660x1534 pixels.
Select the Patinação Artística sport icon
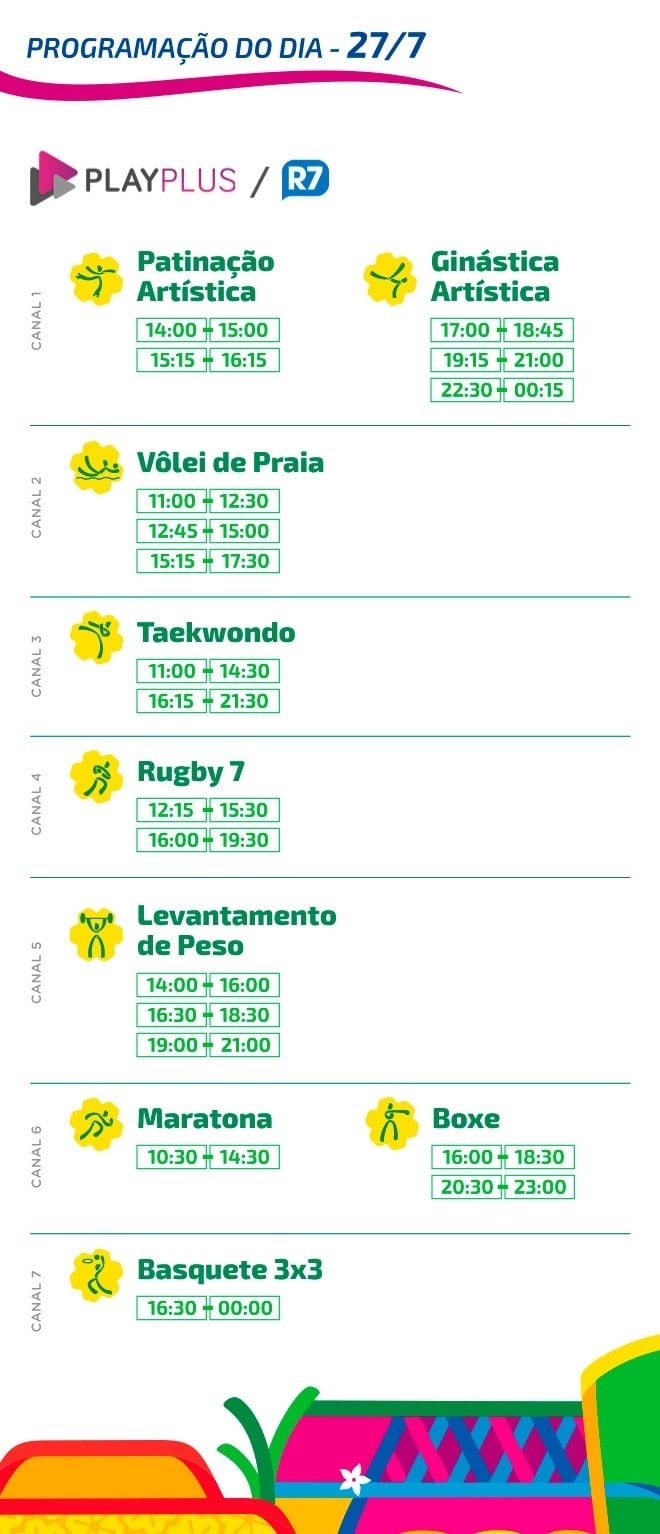(x=97, y=277)
